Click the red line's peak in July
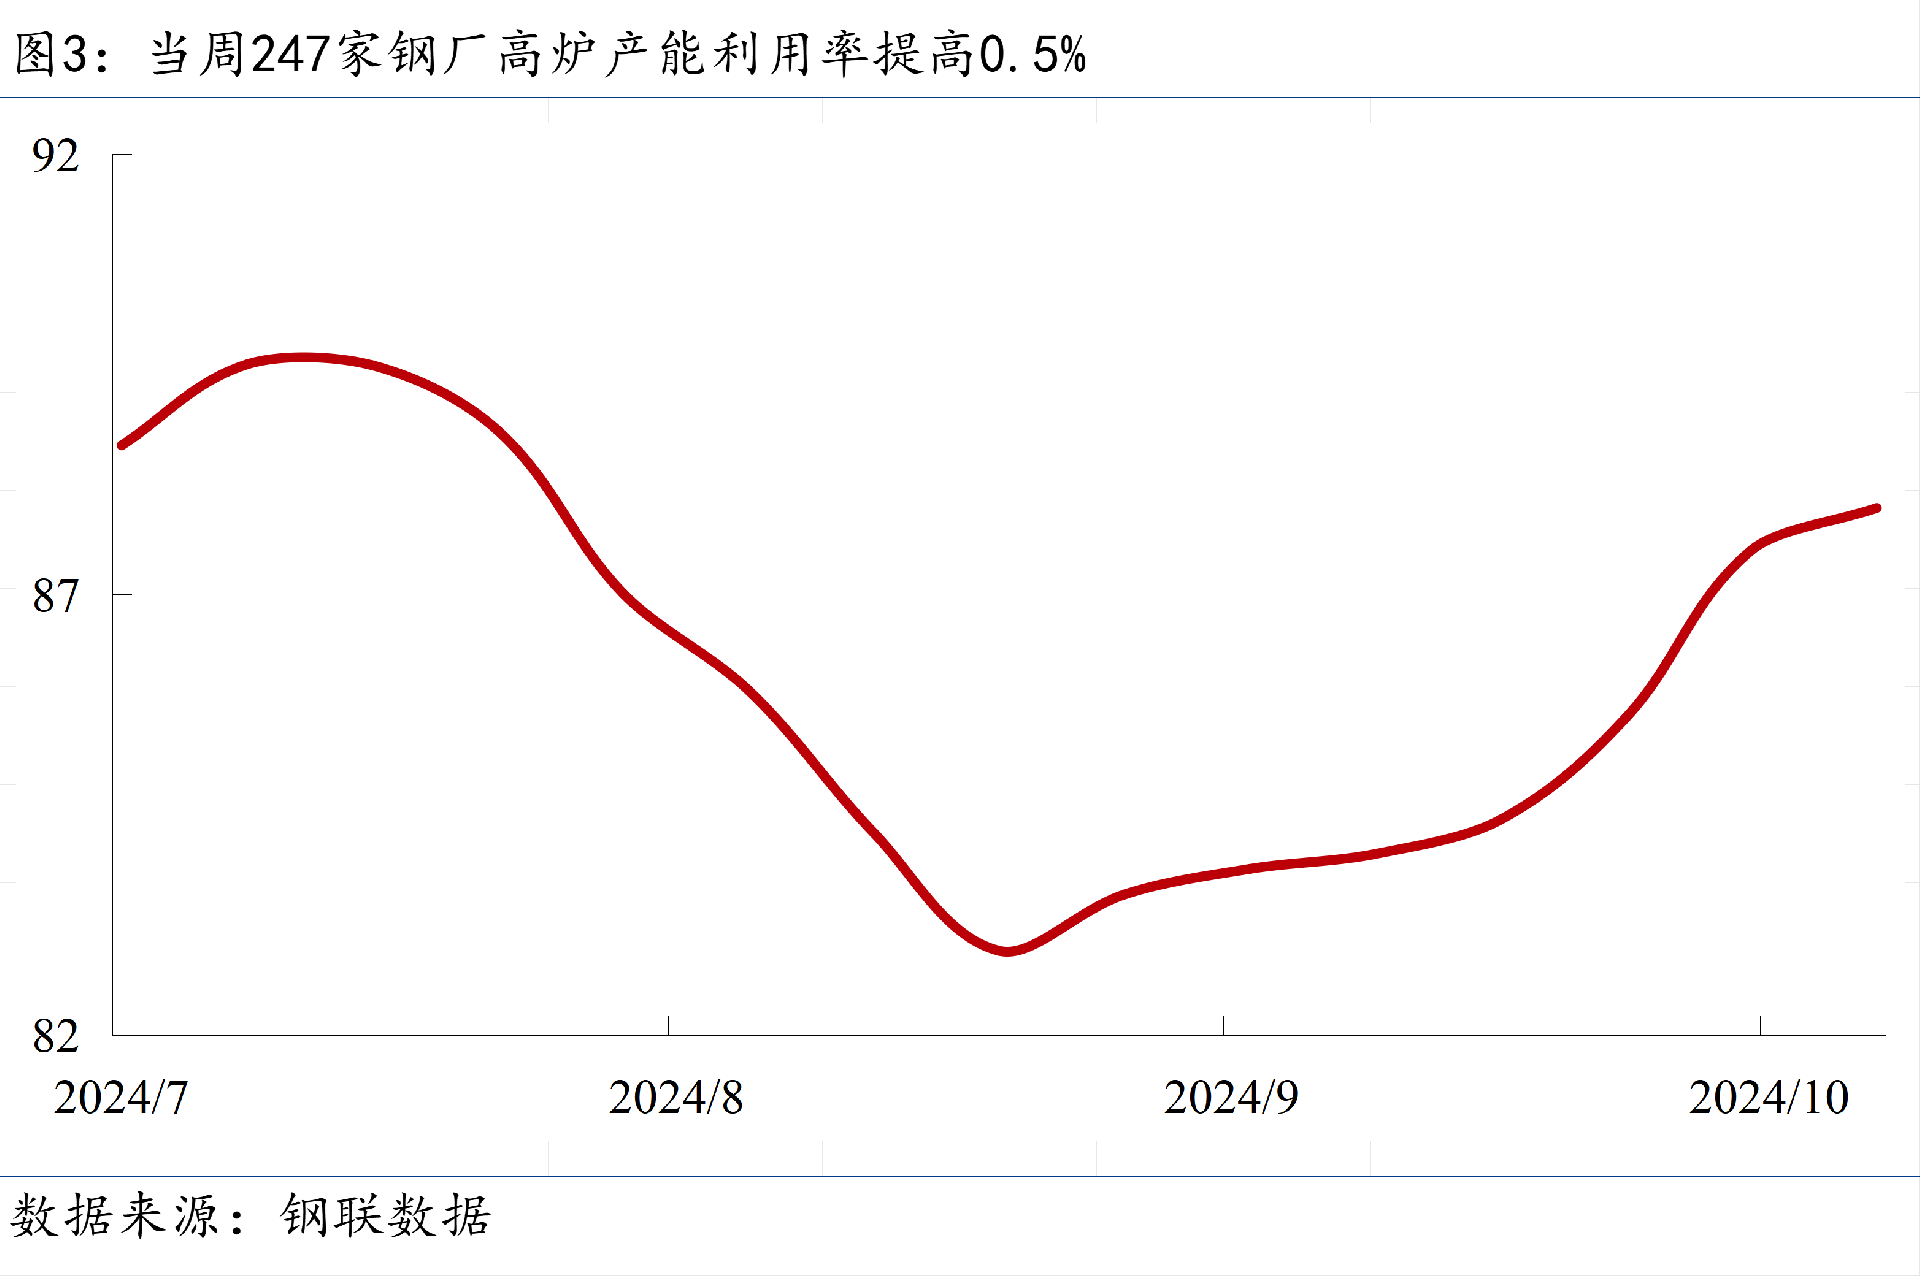Viewport: 1920px width, 1276px height. [303, 357]
